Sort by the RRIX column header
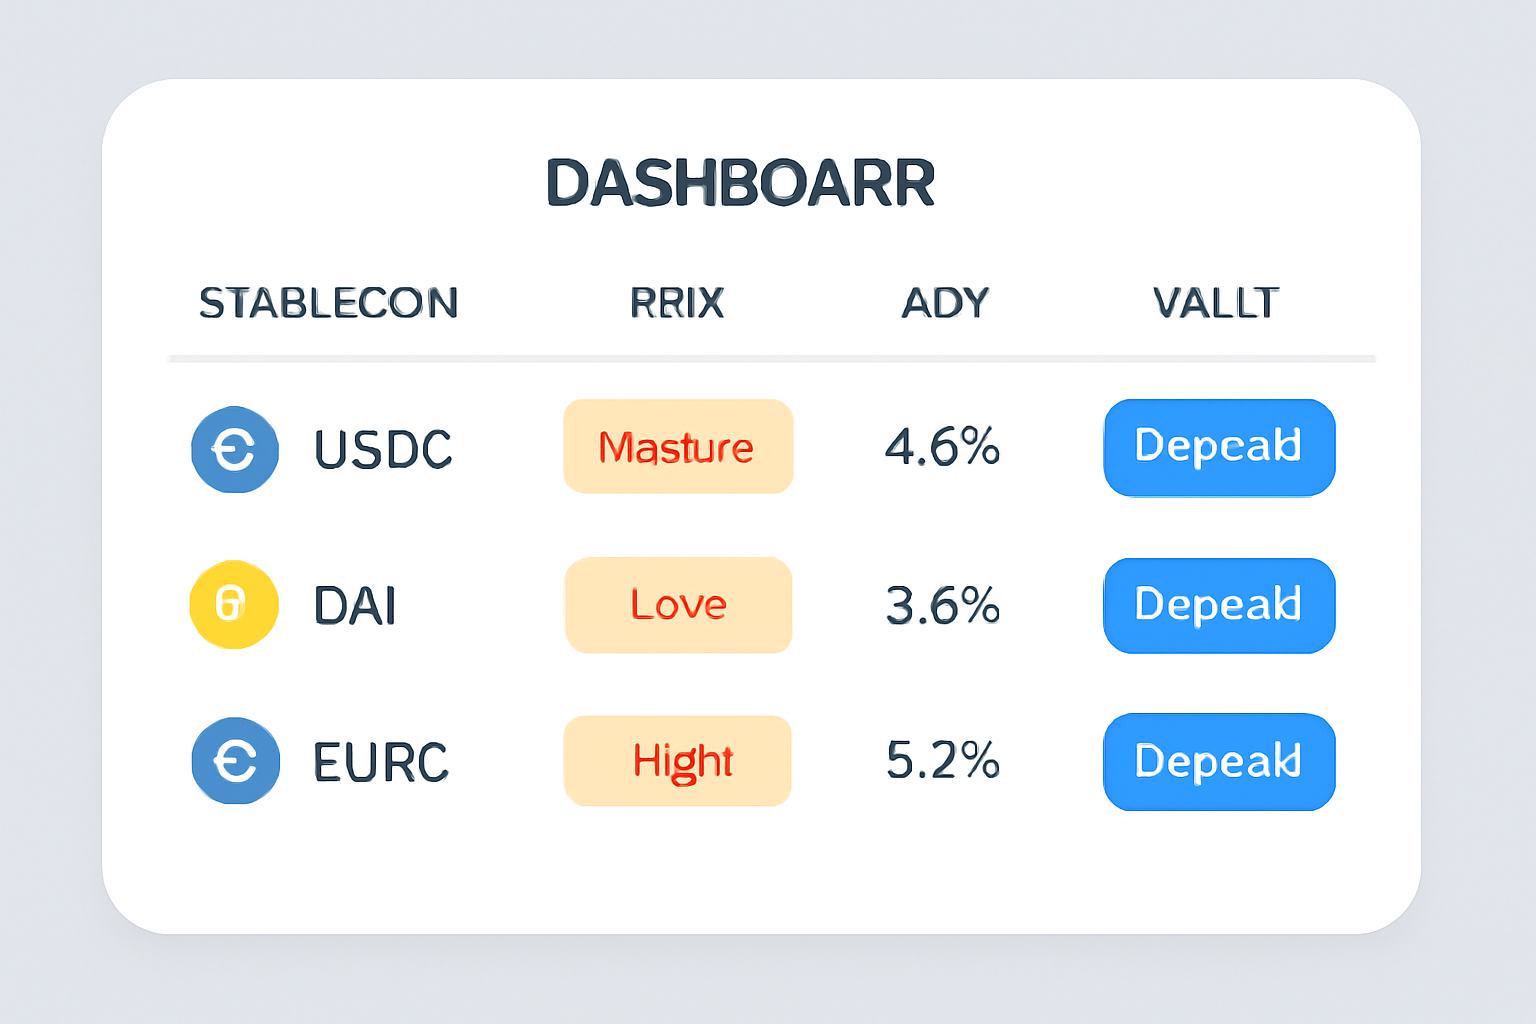This screenshot has width=1536, height=1024. pos(677,303)
